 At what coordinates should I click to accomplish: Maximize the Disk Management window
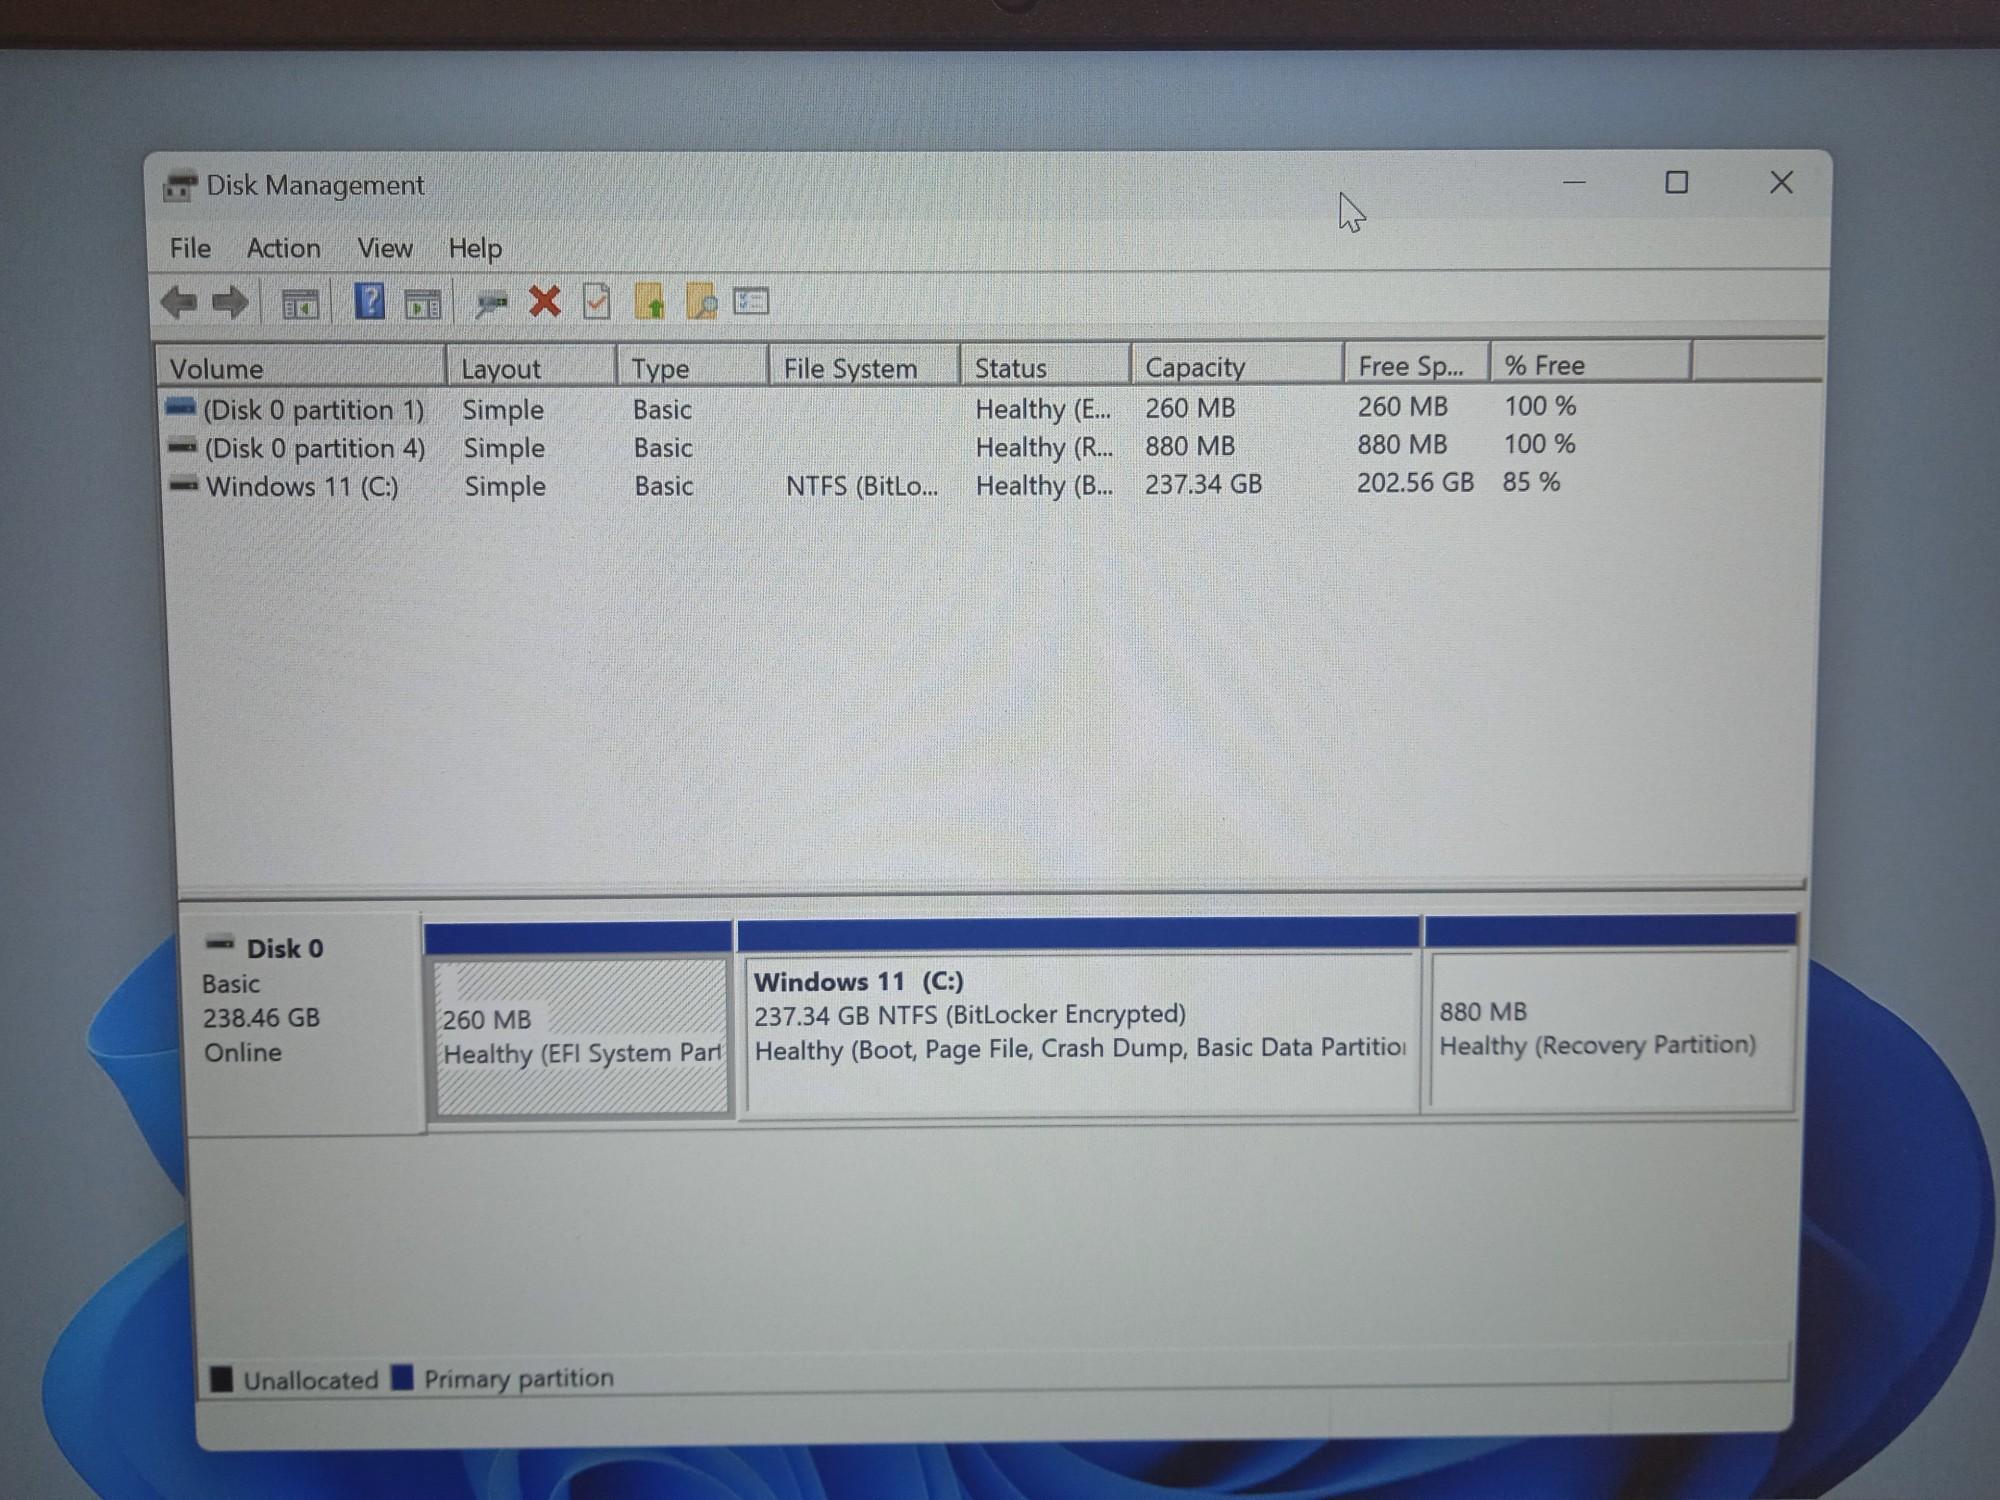pos(1677,182)
